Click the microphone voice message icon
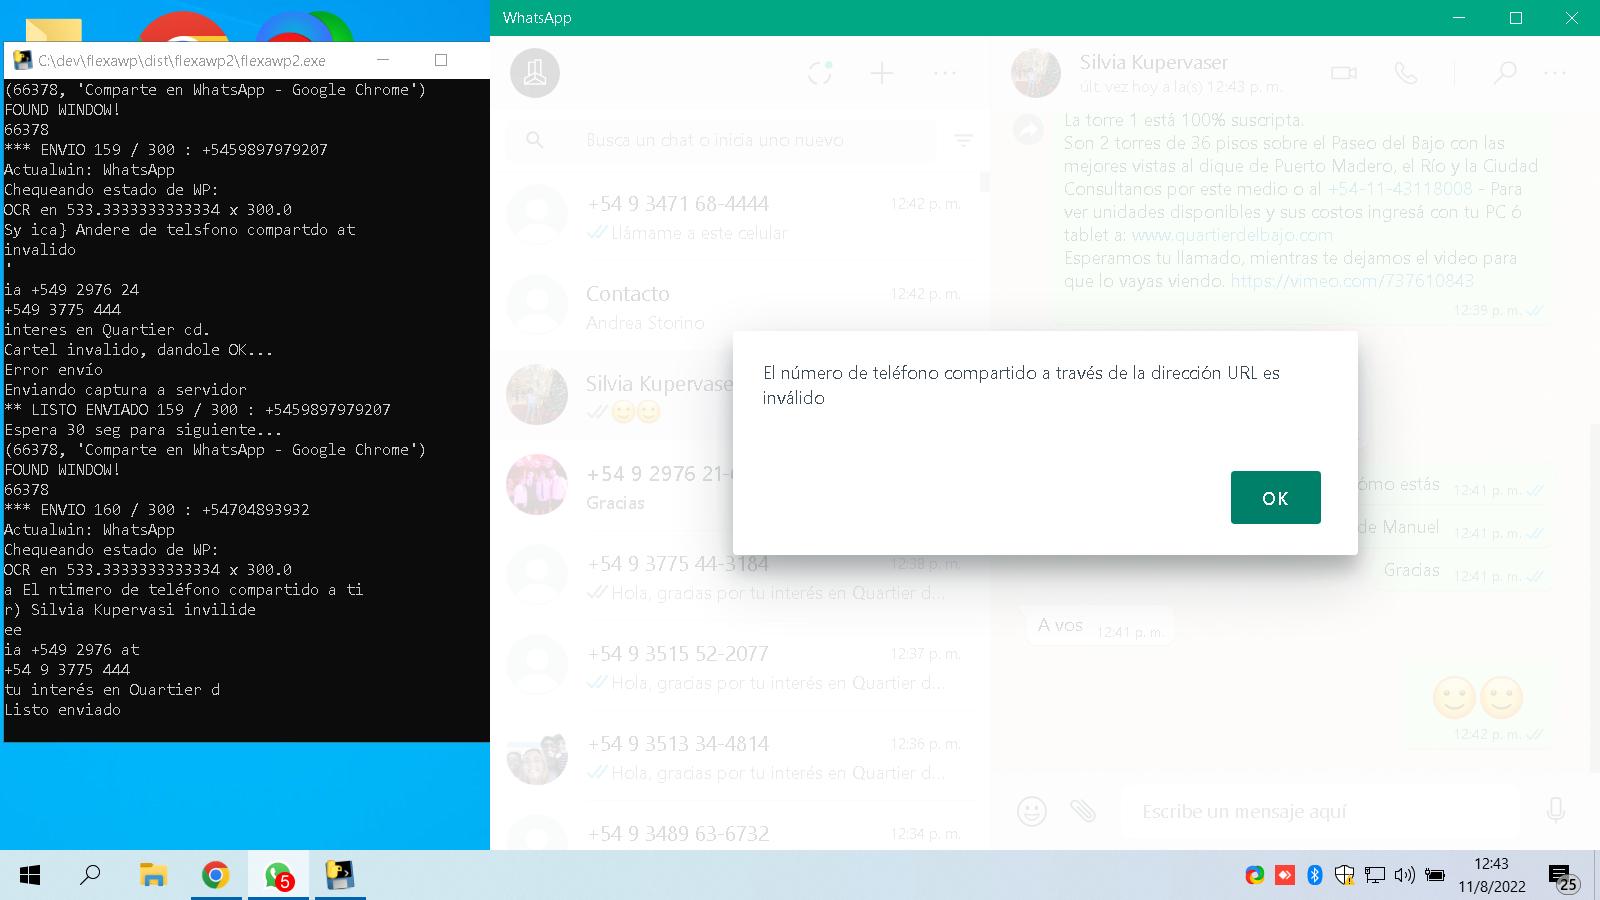This screenshot has height=900, width=1600. 1556,810
